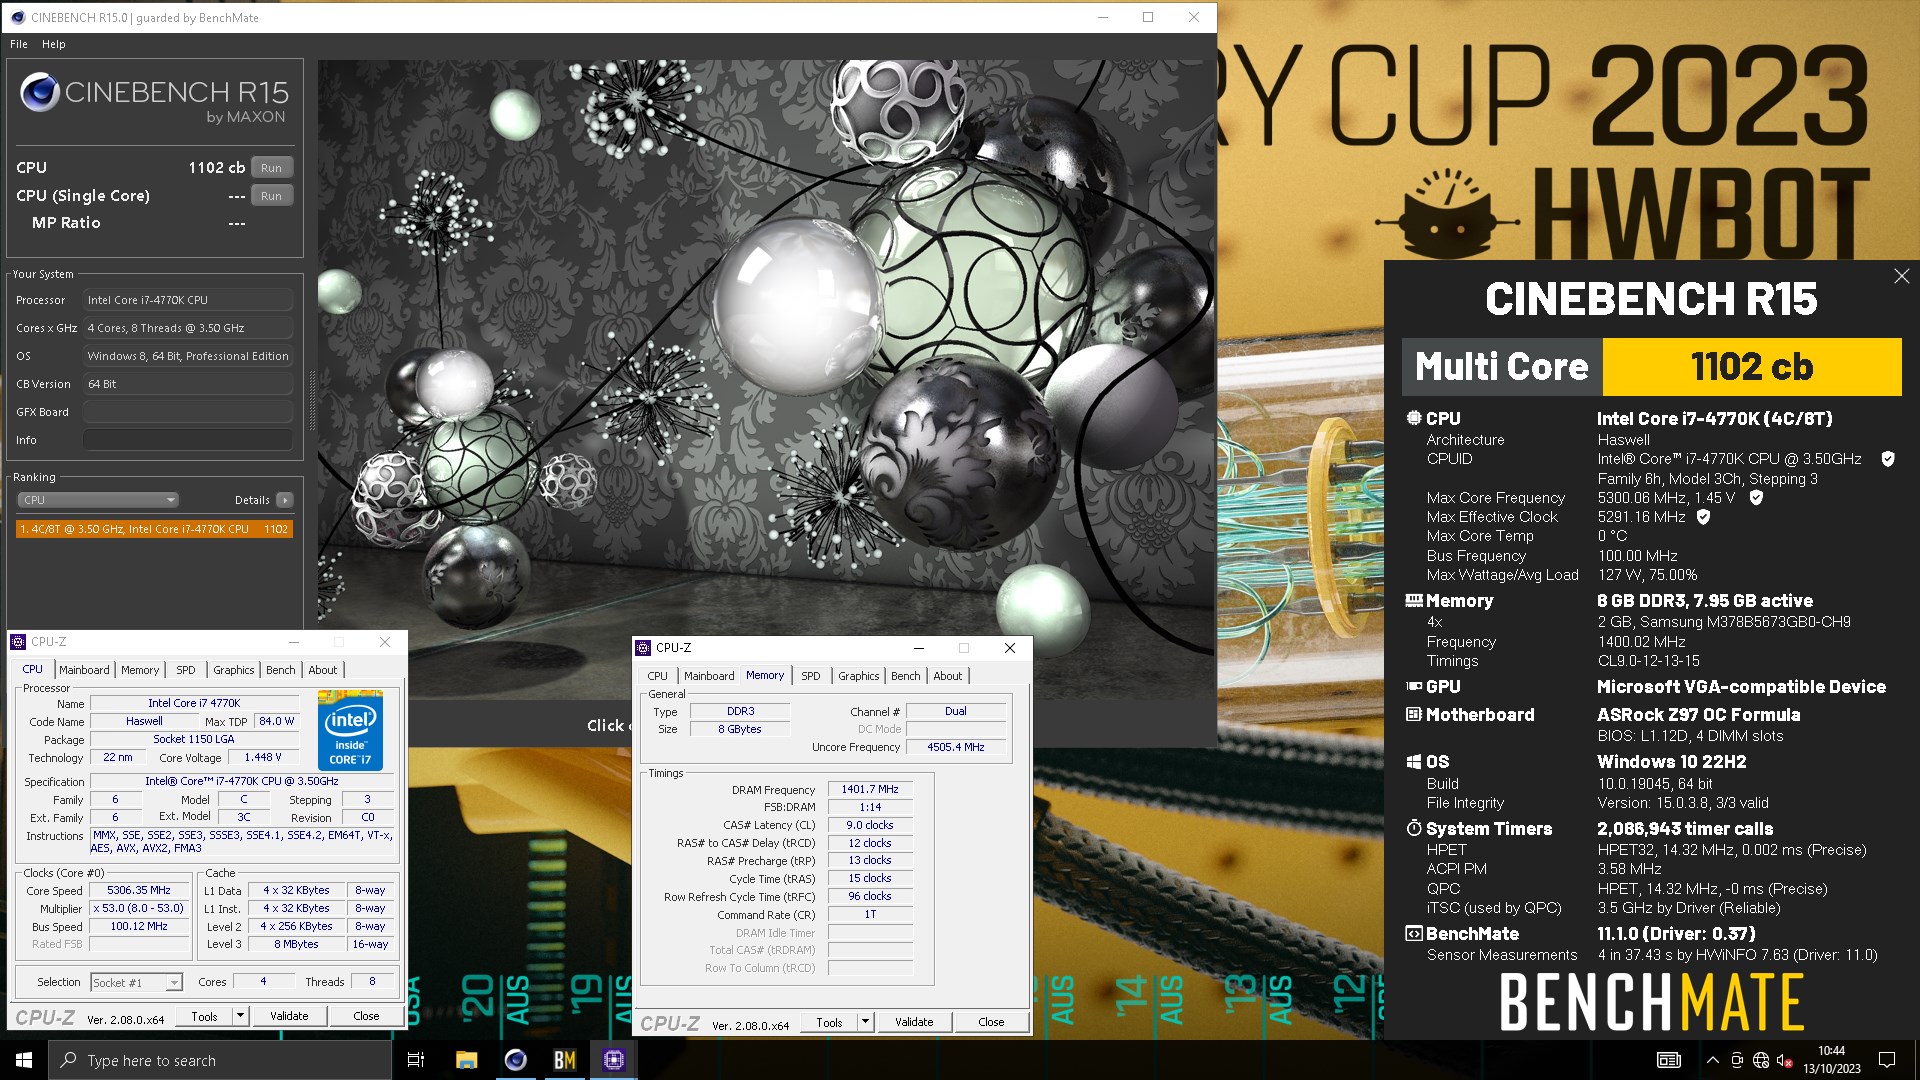Open SPD tab in right CPU-Z window
This screenshot has width=1920, height=1080.
click(x=811, y=676)
